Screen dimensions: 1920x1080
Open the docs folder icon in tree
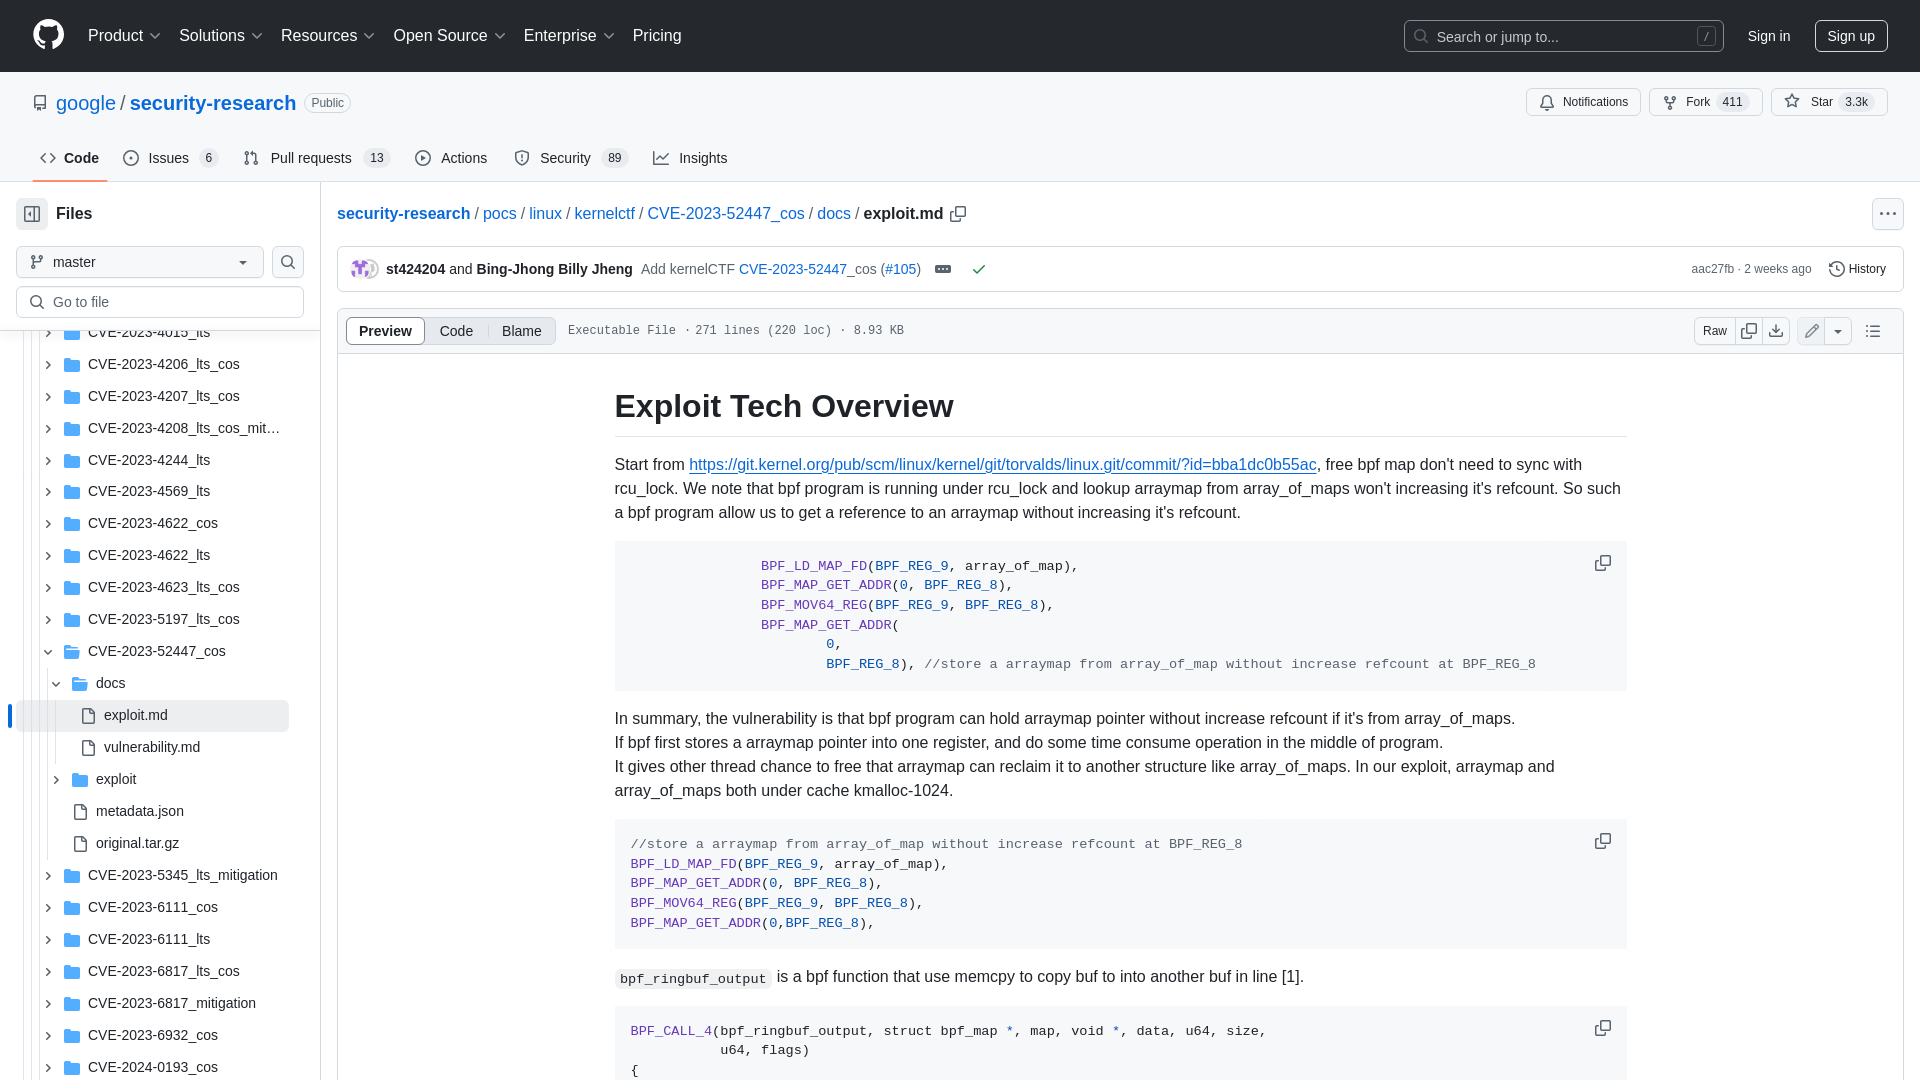tap(80, 684)
